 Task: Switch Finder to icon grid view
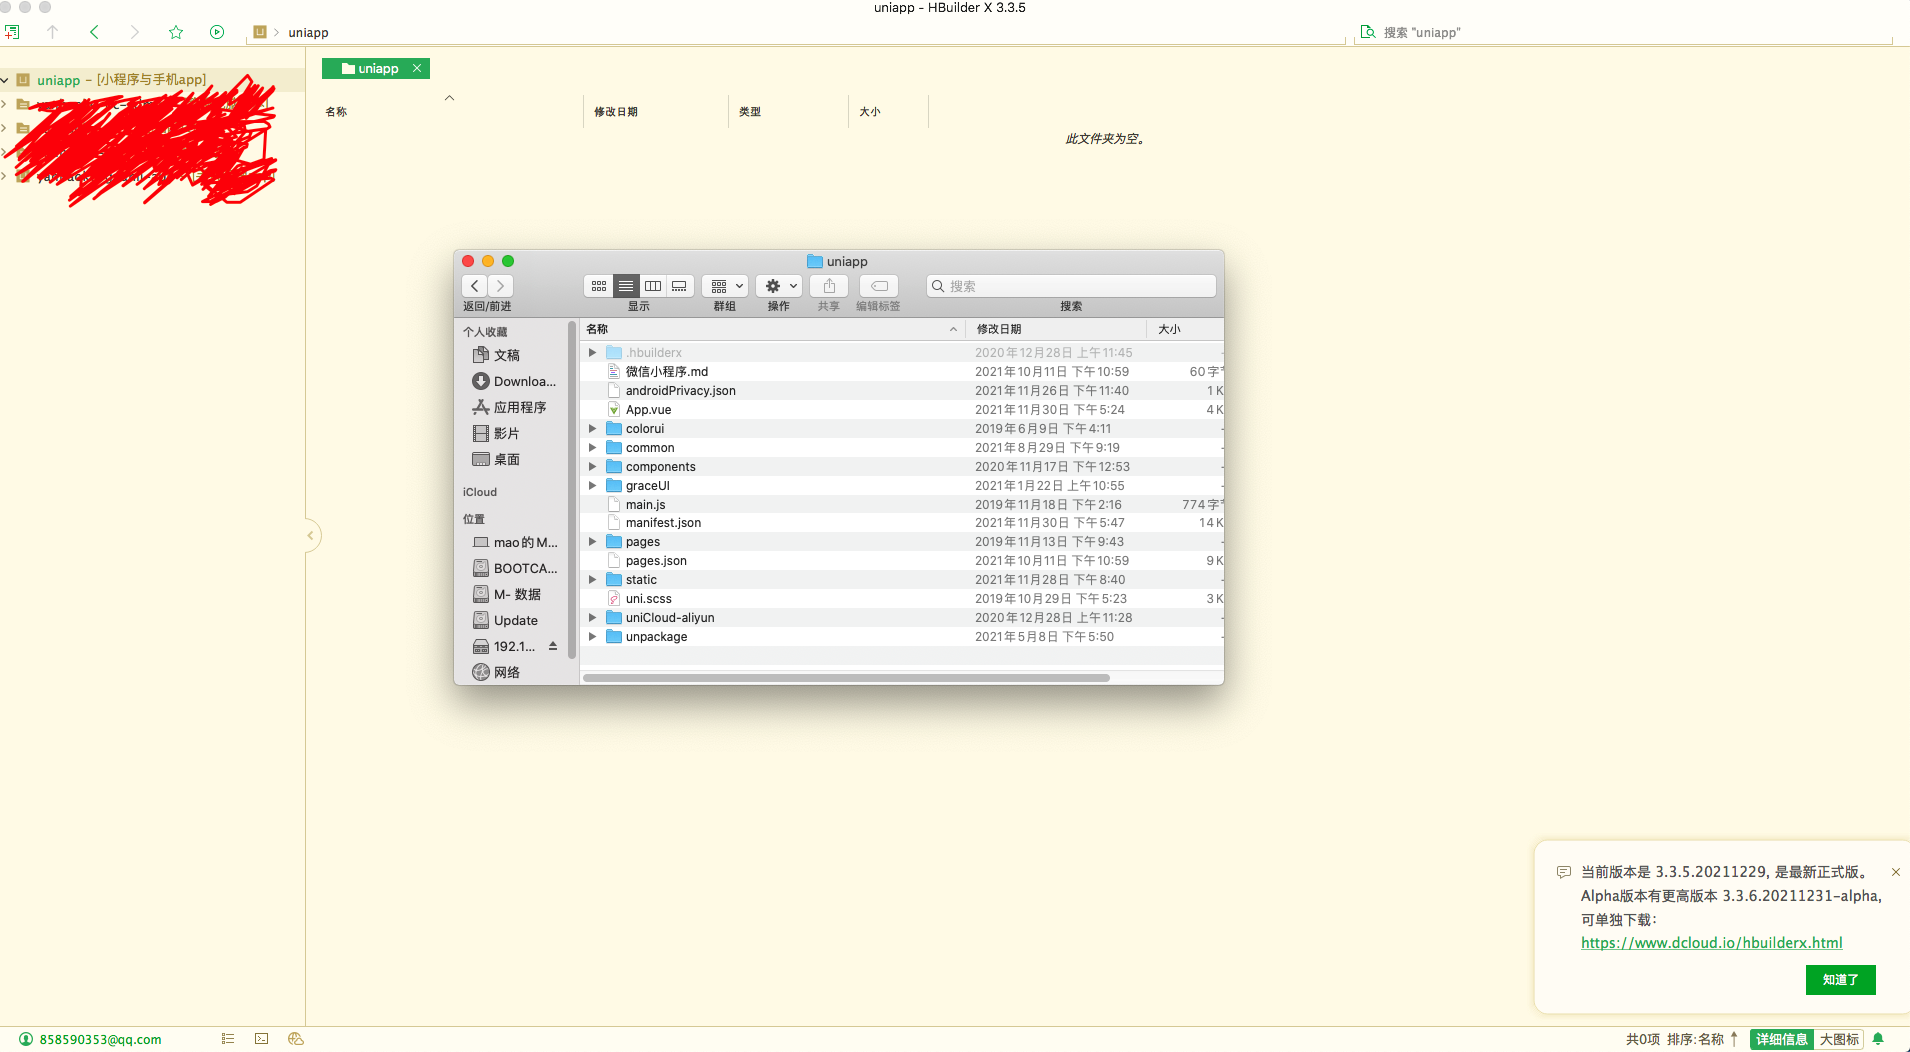[x=598, y=286]
